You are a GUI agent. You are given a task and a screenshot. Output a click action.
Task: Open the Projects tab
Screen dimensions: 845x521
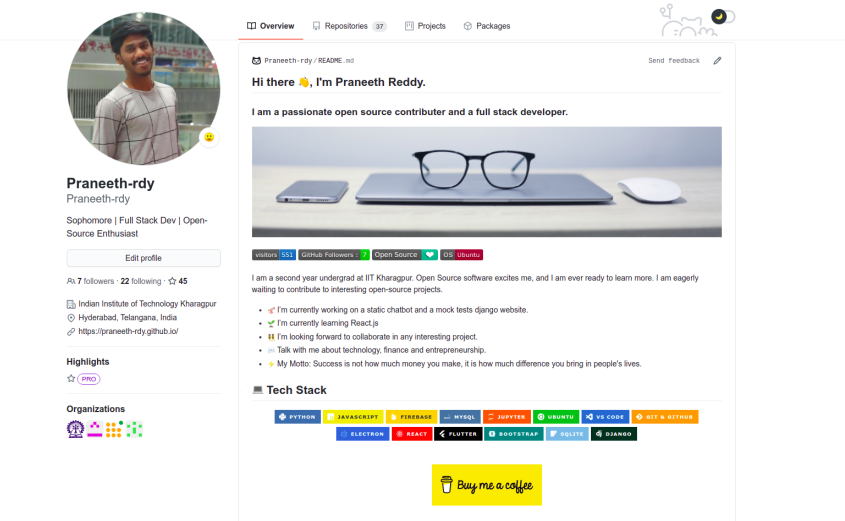click(x=425, y=26)
